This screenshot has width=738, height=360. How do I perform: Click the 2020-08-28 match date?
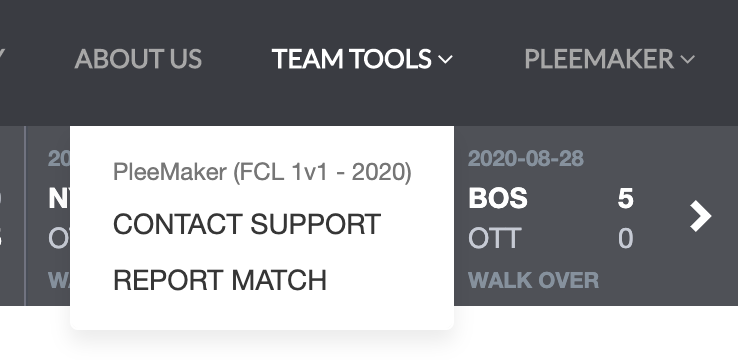pos(526,159)
